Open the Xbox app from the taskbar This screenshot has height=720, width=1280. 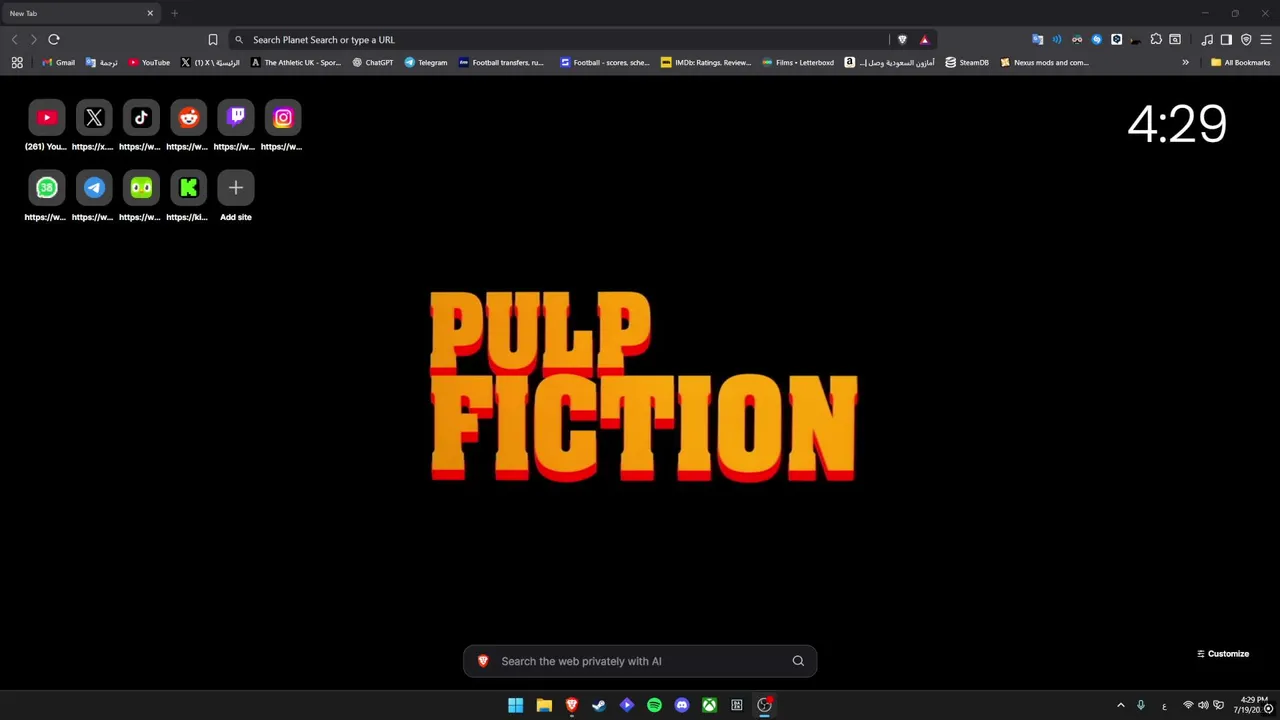coord(709,705)
